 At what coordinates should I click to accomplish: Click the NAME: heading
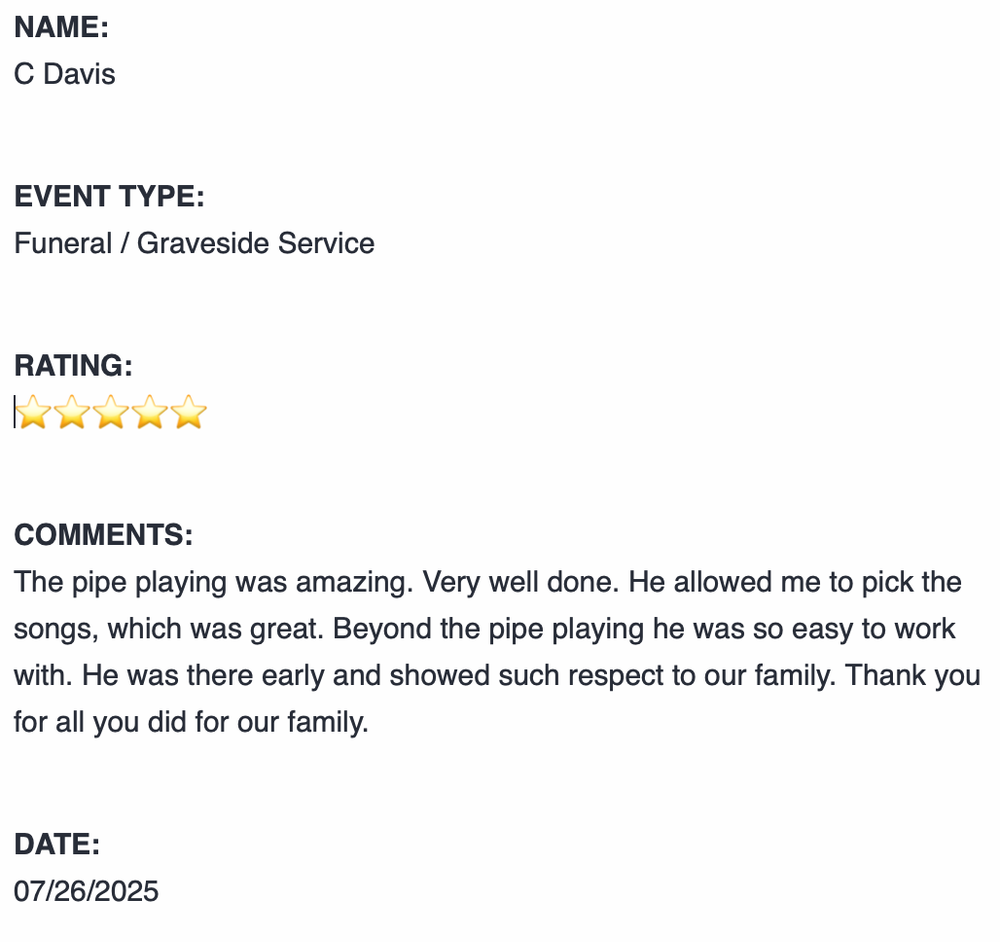[x=61, y=27]
